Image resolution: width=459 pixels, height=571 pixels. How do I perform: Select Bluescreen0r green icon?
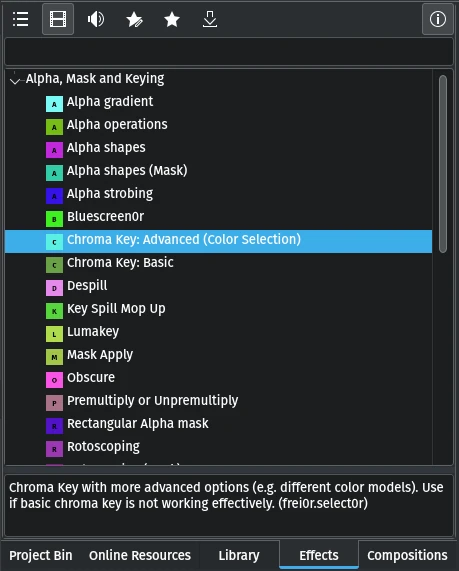tap(54, 219)
